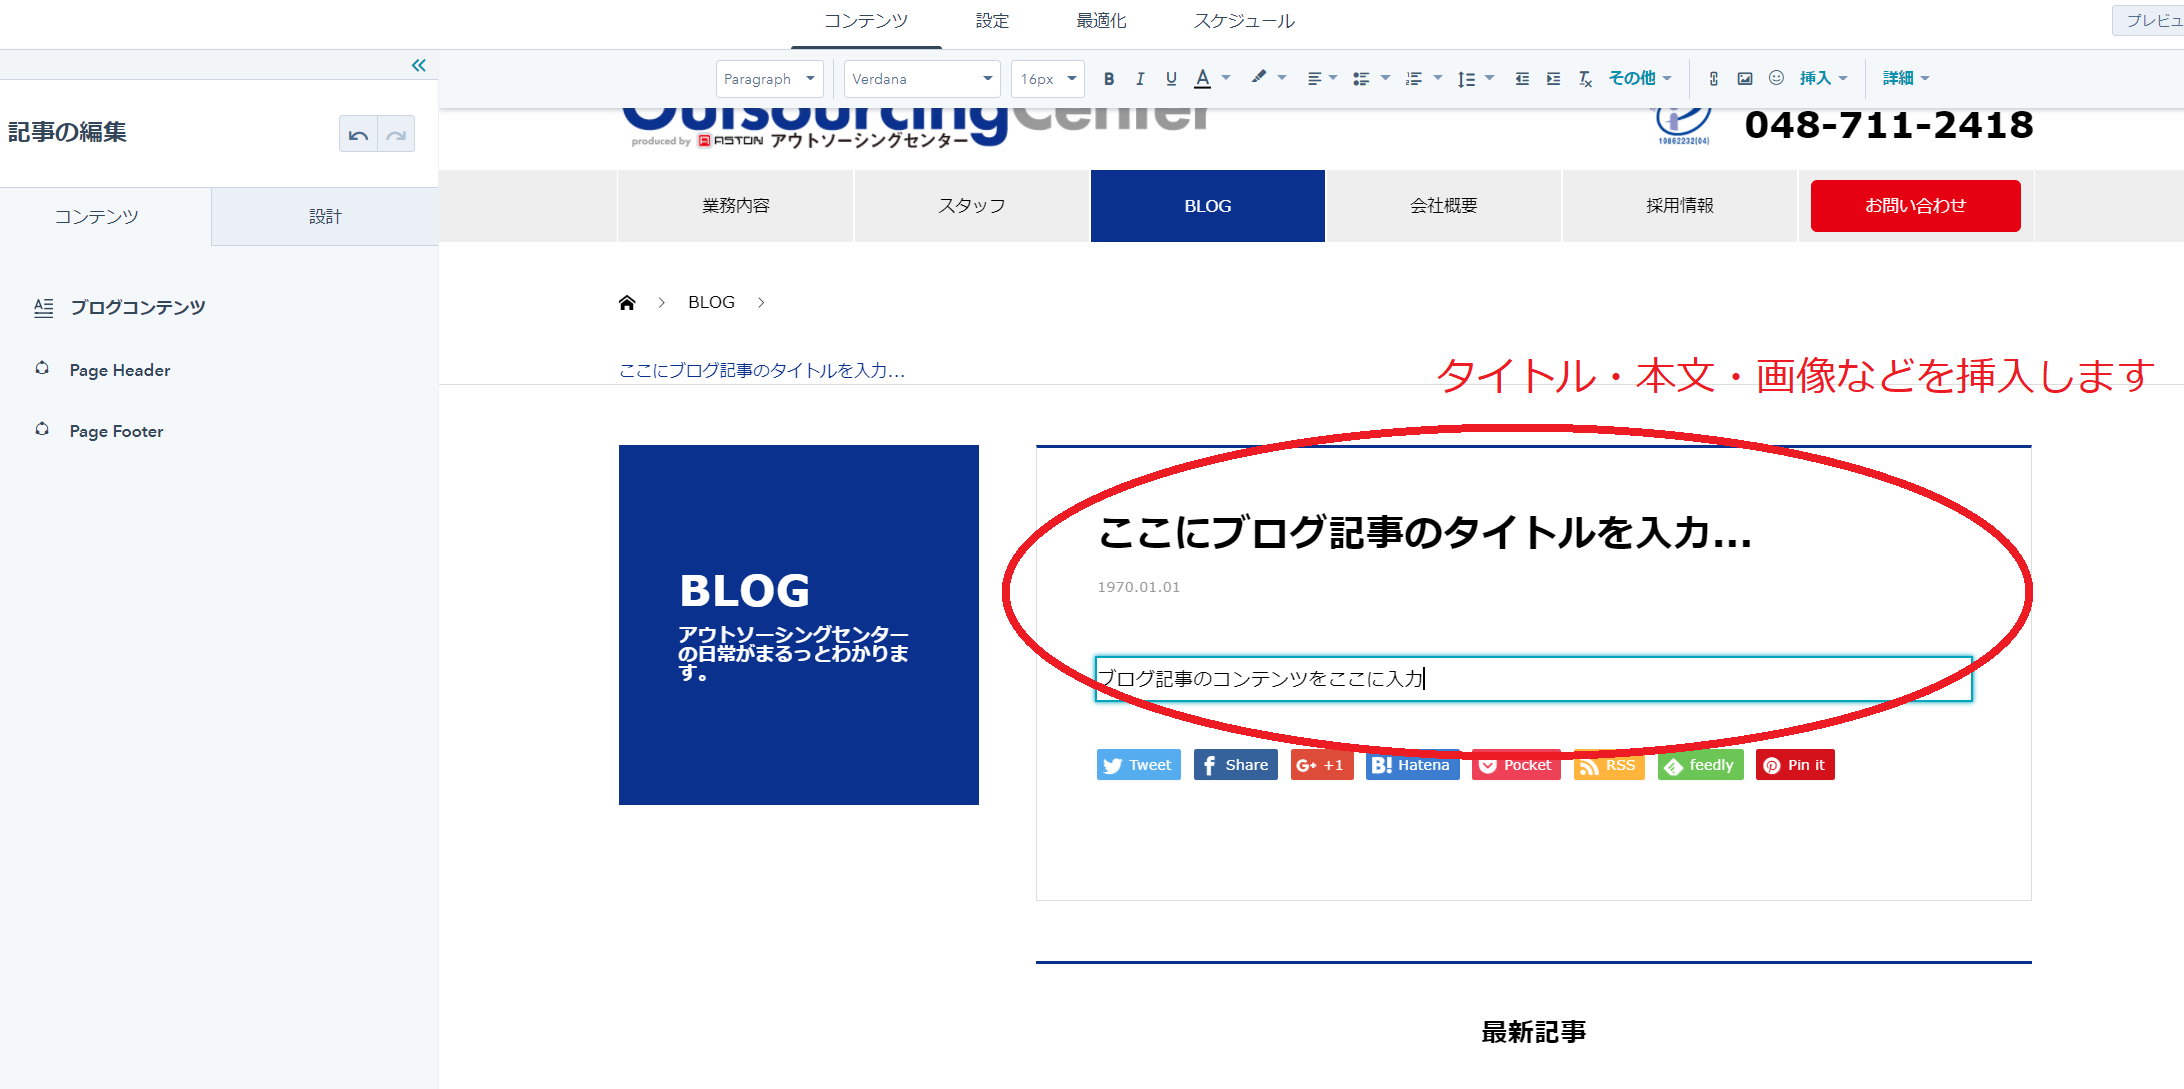Click the red お問い合わせ button

coord(1916,206)
